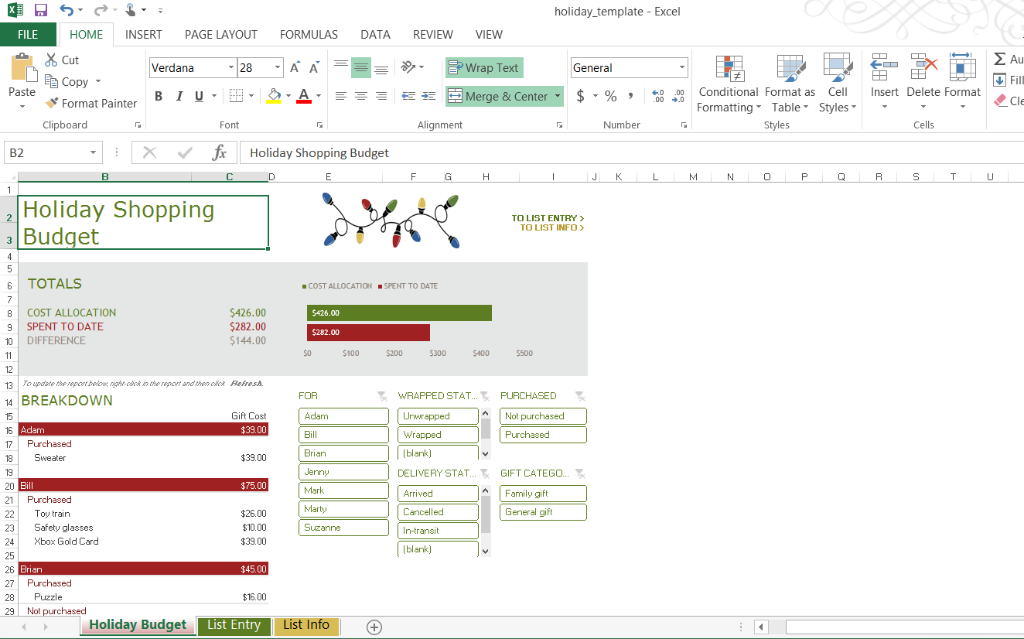1024x639 pixels.
Task: Open the Name Box dropdown arrow
Action: [93, 153]
